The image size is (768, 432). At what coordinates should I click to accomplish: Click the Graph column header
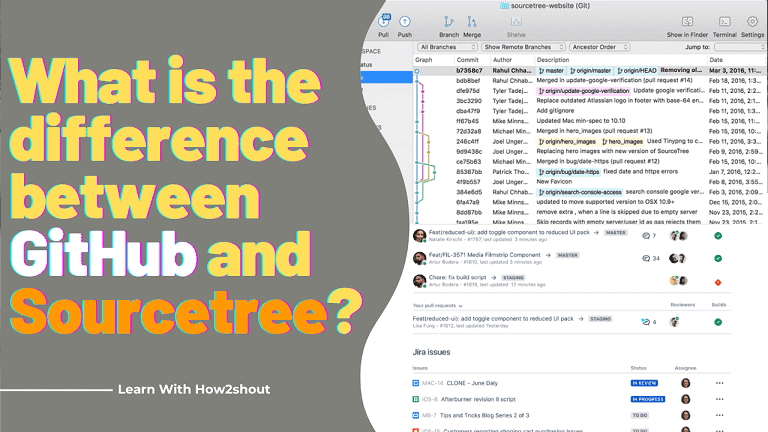[x=424, y=60]
